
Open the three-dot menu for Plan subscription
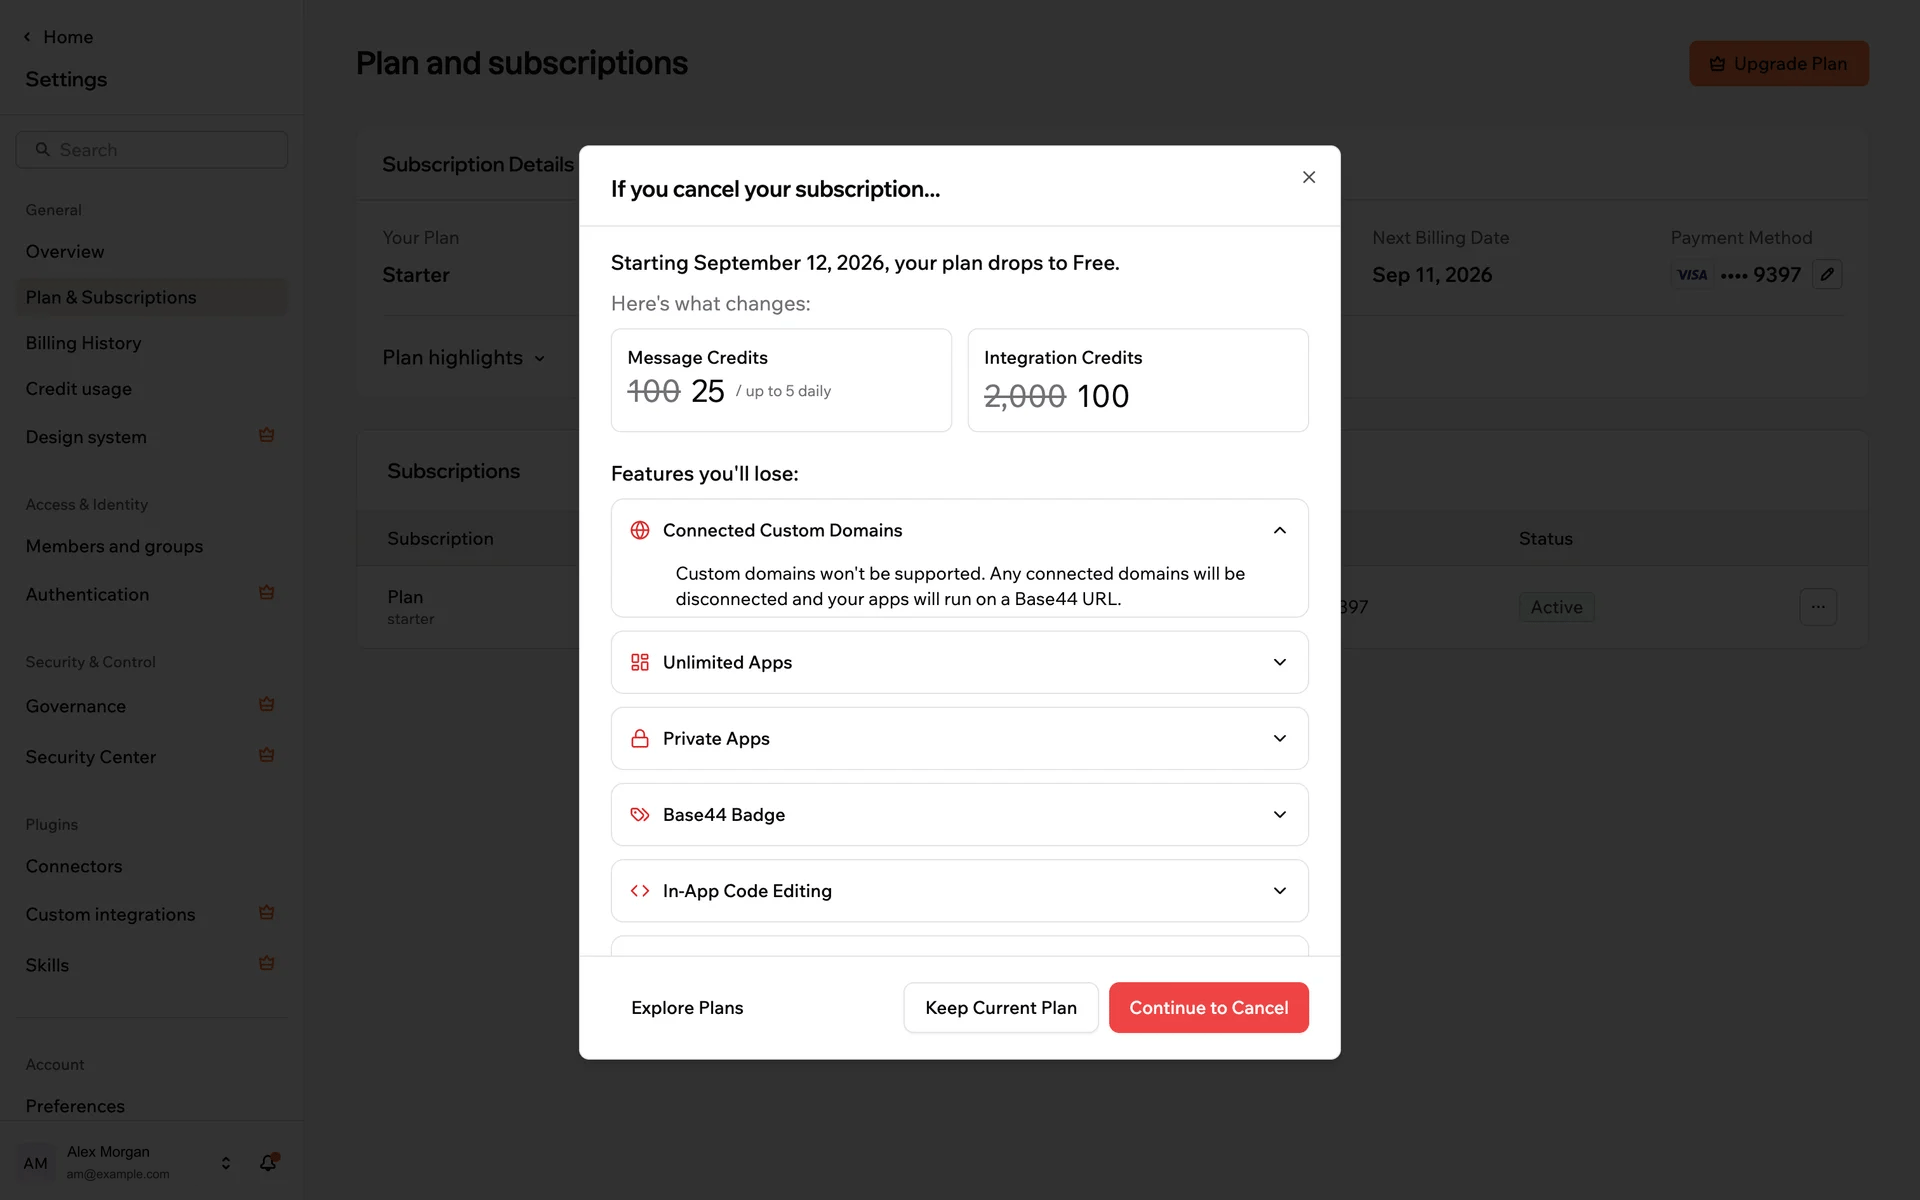[x=1818, y=607]
